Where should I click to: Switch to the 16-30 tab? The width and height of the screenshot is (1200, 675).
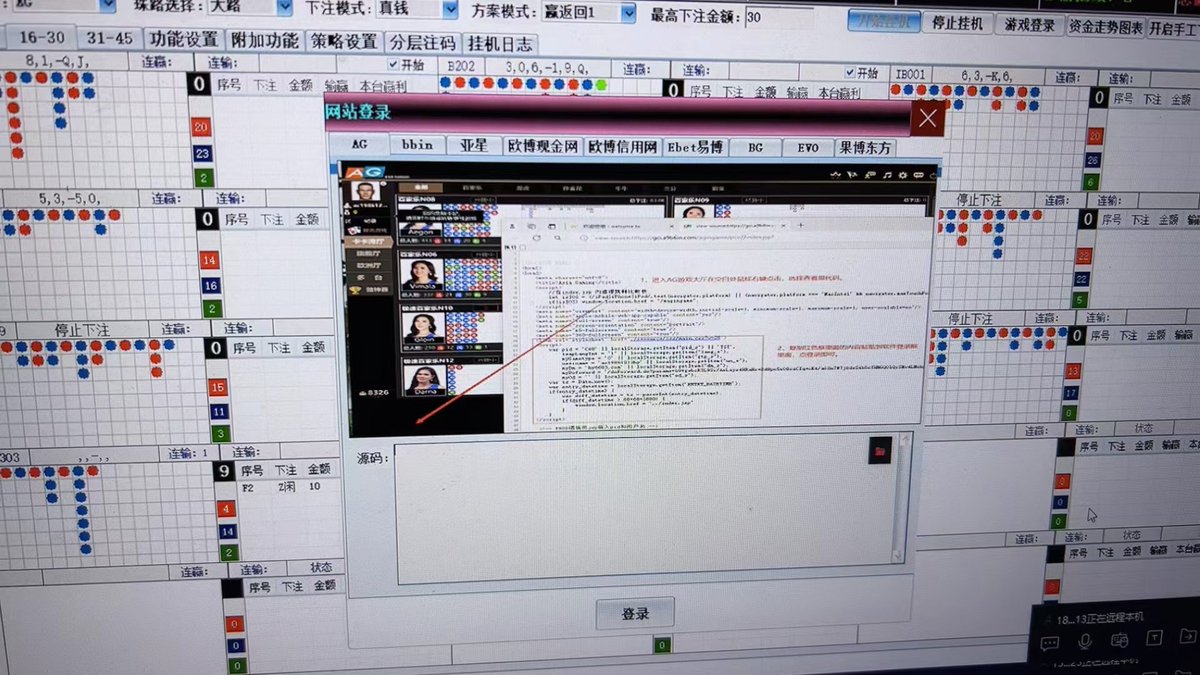click(x=41, y=37)
